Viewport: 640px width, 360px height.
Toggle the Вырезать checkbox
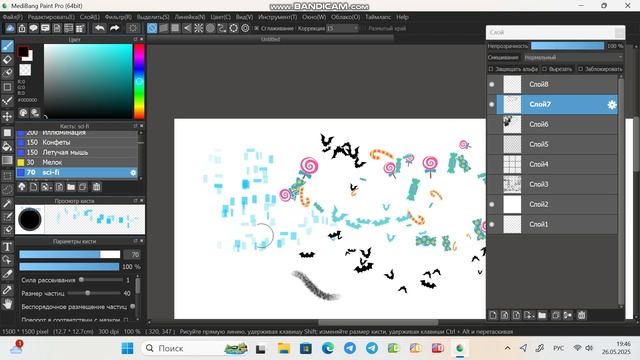pos(544,69)
